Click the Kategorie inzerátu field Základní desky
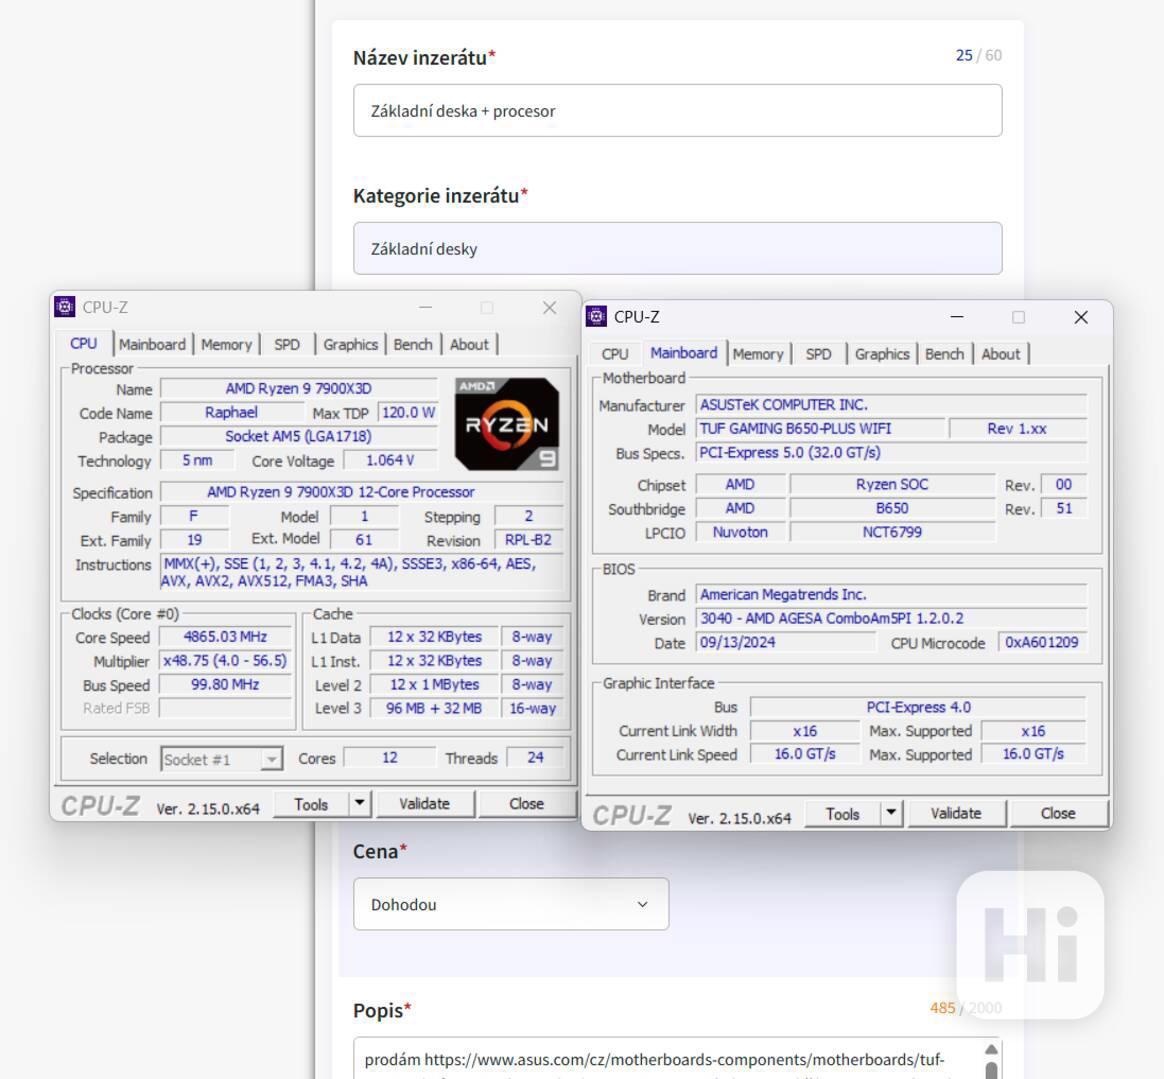Screen dimensions: 1164x1079 [678, 249]
